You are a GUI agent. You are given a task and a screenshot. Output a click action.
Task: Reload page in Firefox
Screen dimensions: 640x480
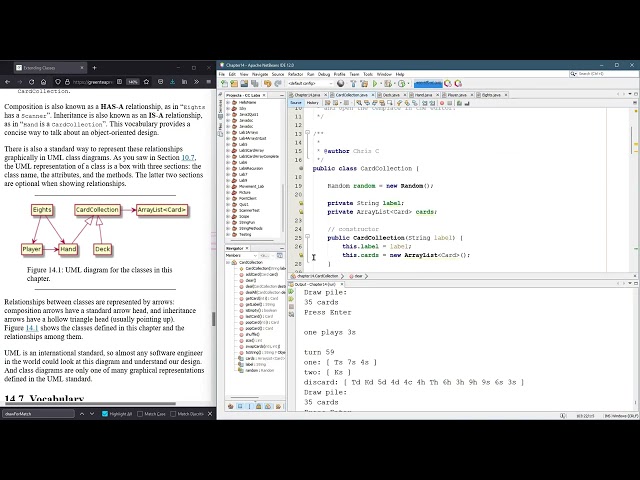pyautogui.click(x=31, y=82)
